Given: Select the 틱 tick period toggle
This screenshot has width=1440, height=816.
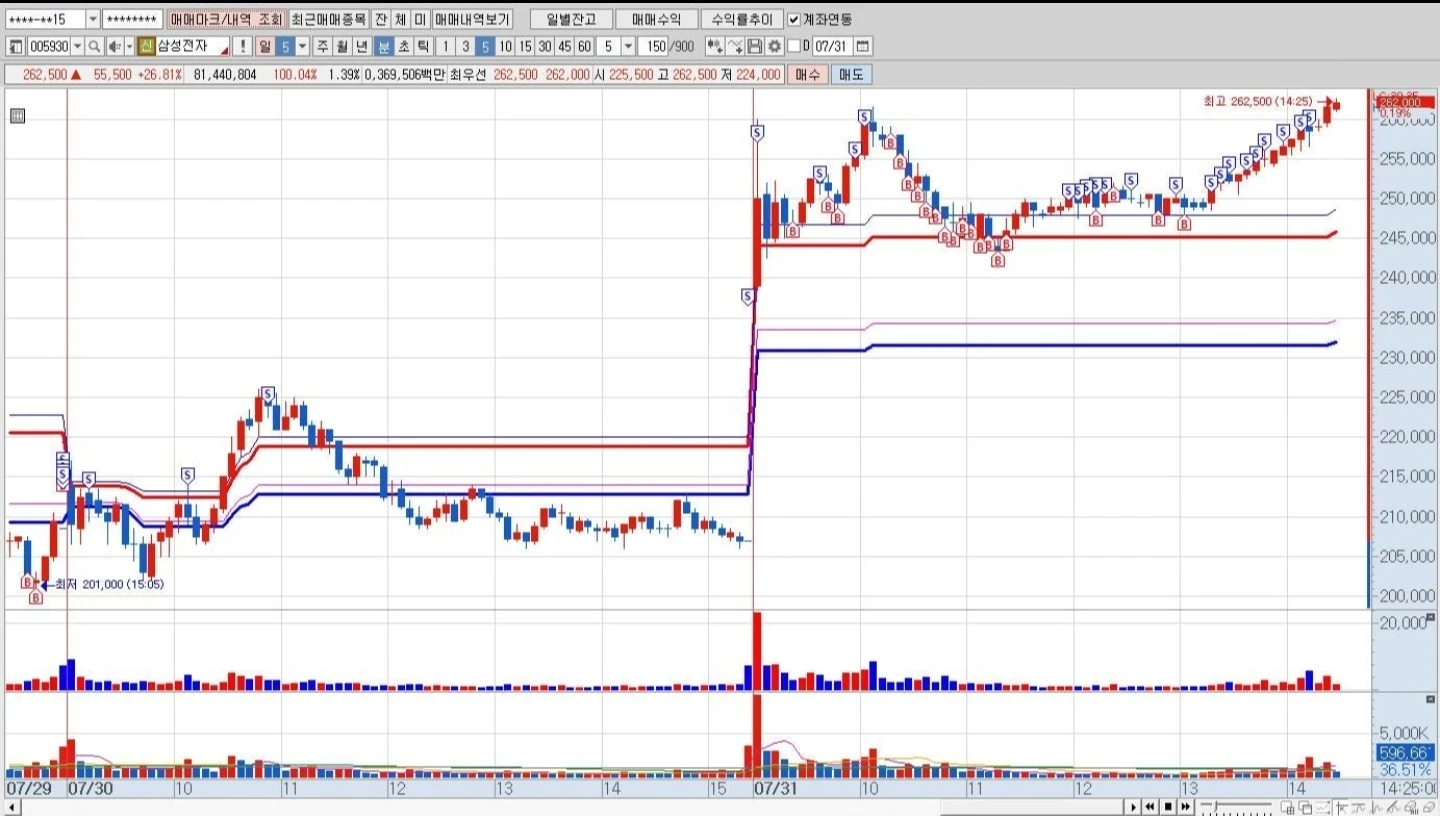Looking at the screenshot, I should tap(423, 46).
